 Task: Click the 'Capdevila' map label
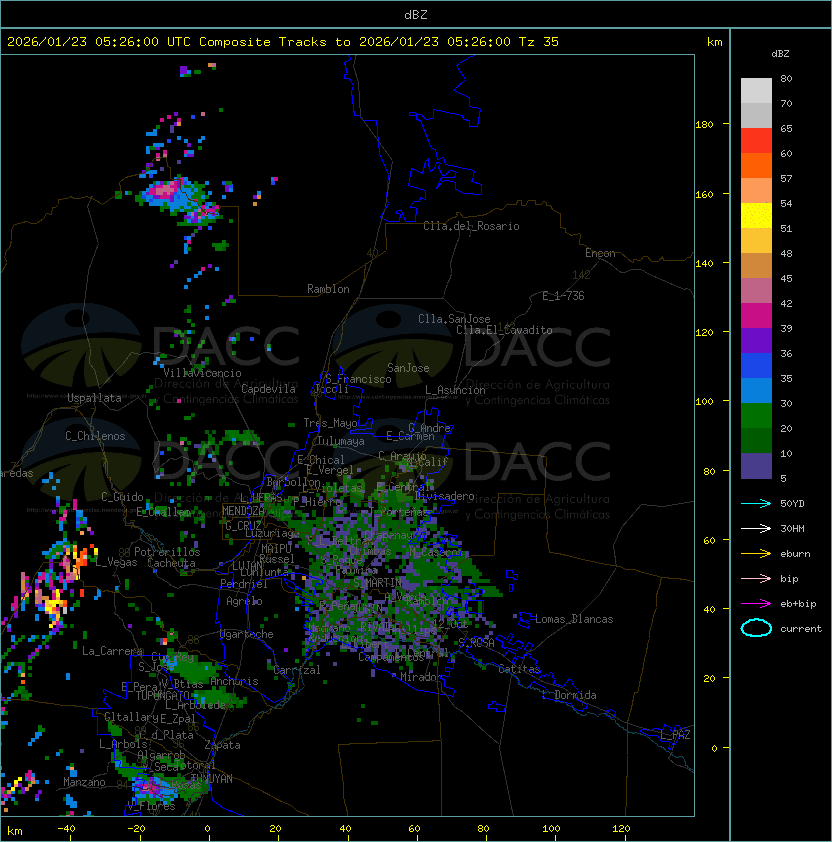point(268,389)
